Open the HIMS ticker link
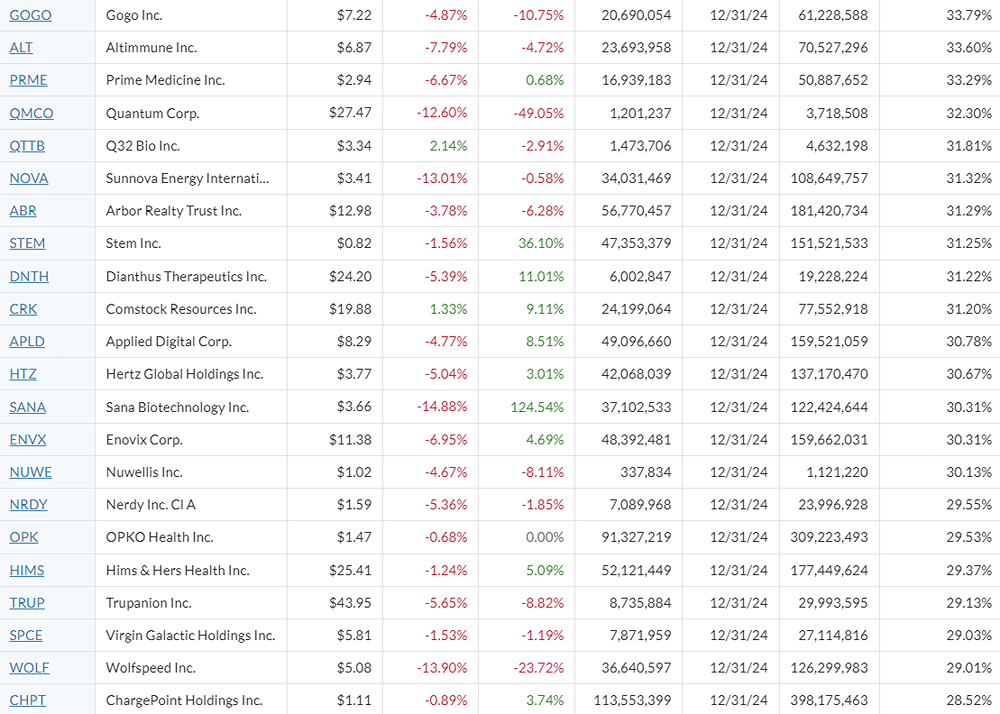The width and height of the screenshot is (1000, 714). [x=26, y=570]
